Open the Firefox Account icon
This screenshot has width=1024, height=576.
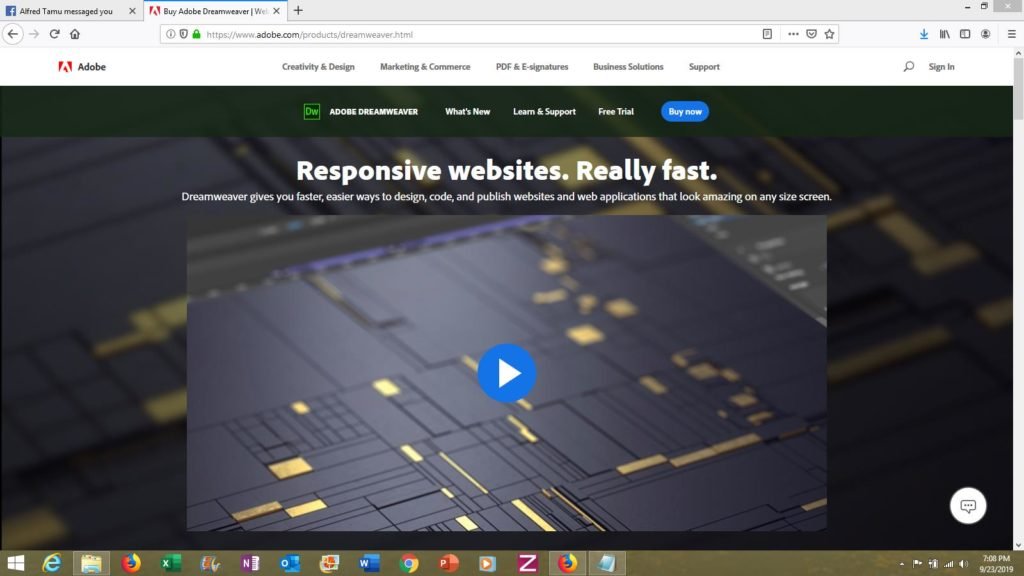[985, 34]
